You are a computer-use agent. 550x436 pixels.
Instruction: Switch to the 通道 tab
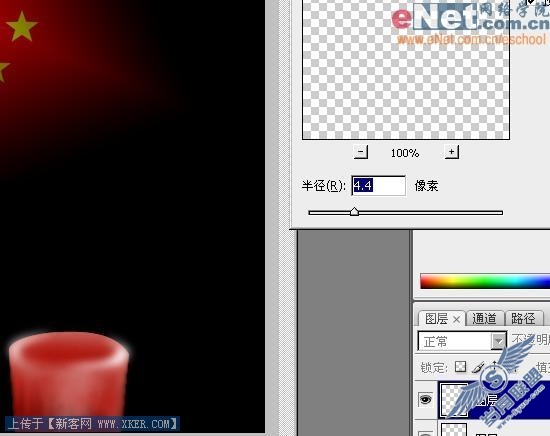pyautogui.click(x=484, y=318)
